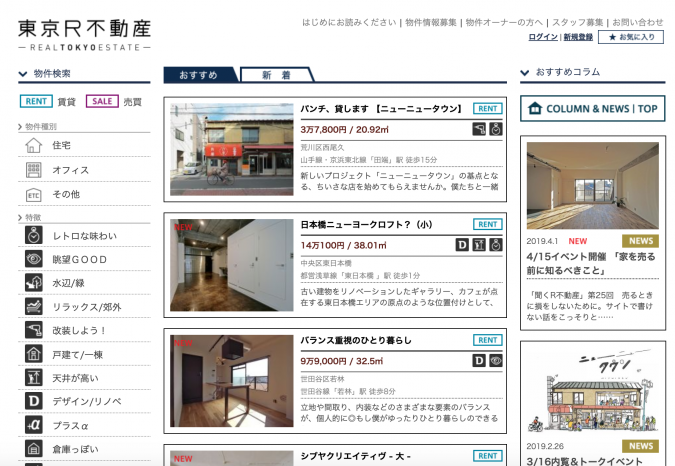The height and width of the screenshot is (466, 675).
Task: Select the 改装しよう drill icon in sidebar
Action: coord(34,330)
